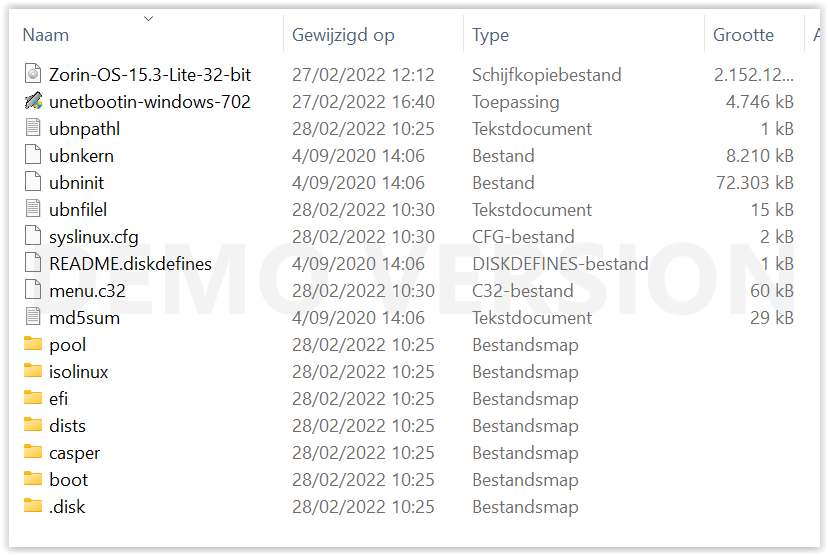Click the ubnpathl text document icon
Screen dimensions: 828x555
tap(33, 129)
